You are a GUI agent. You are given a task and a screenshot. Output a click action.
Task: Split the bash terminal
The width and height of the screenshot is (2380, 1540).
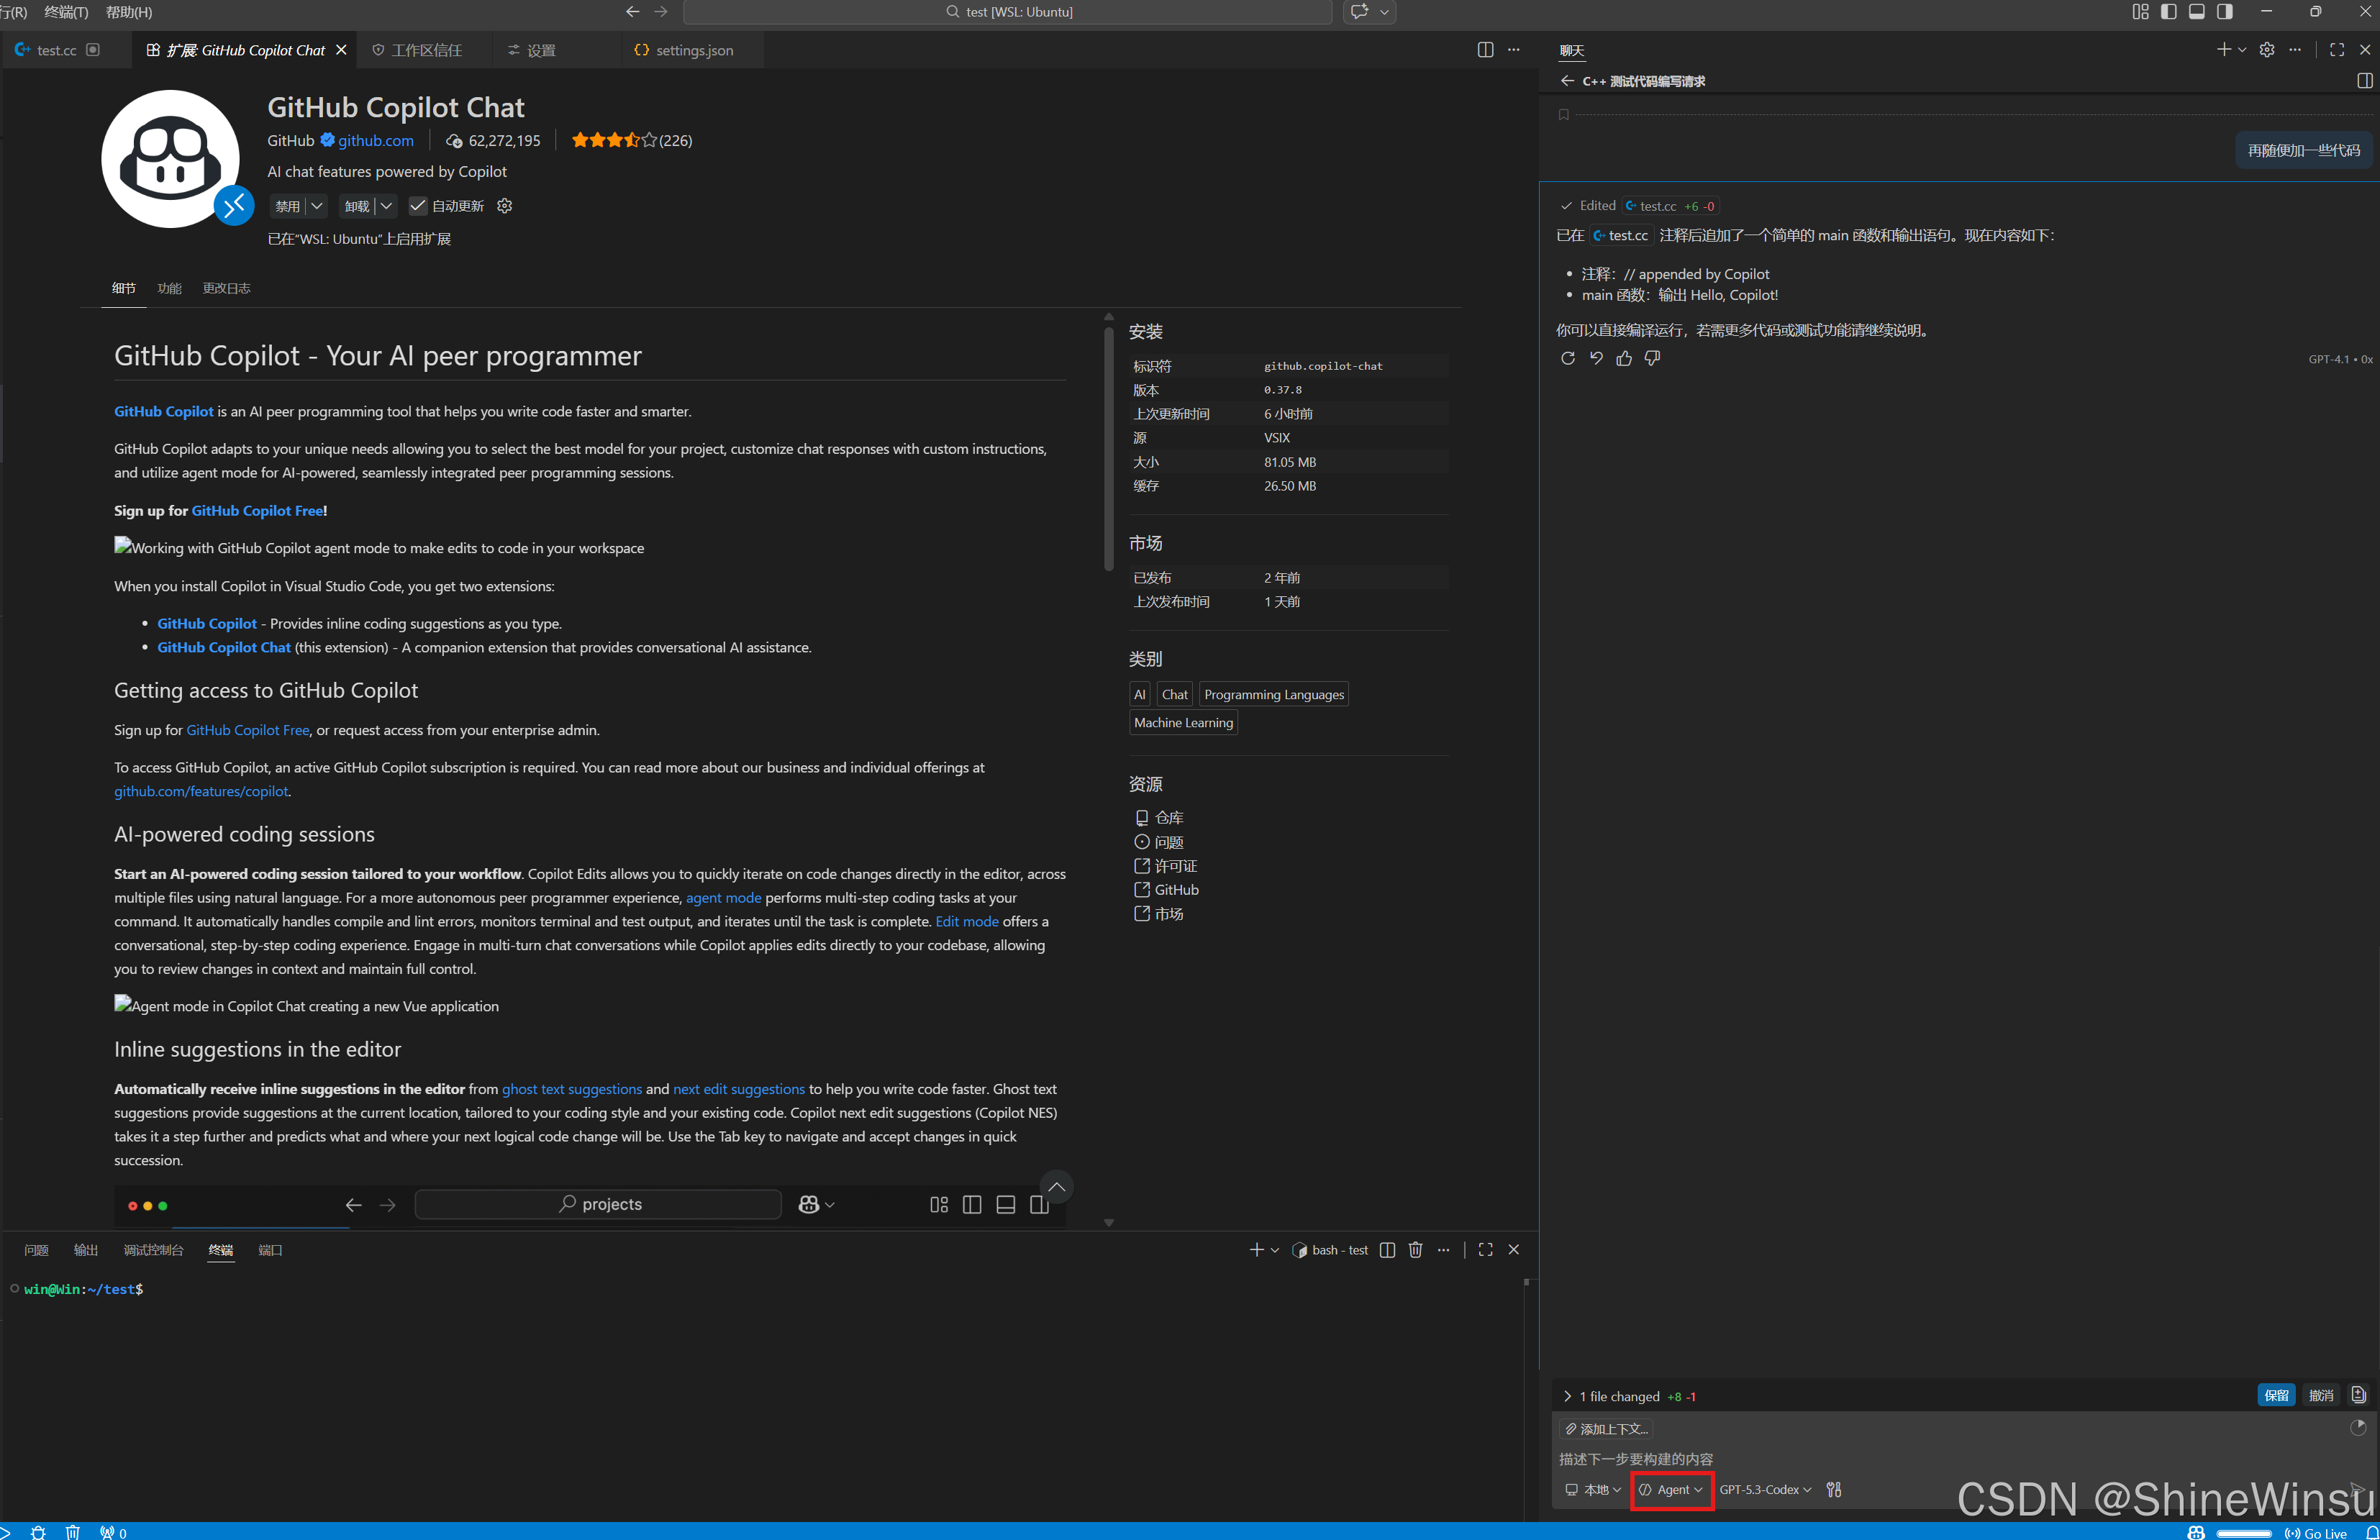(1387, 1250)
